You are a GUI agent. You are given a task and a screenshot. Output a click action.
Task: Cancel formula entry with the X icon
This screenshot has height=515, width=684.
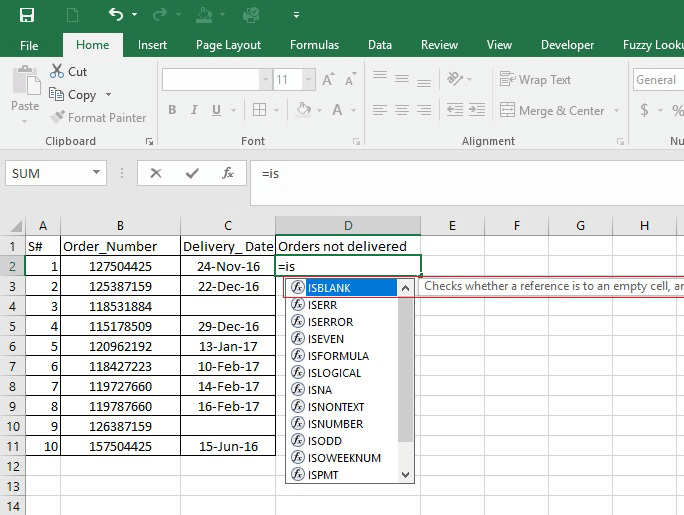click(x=156, y=173)
